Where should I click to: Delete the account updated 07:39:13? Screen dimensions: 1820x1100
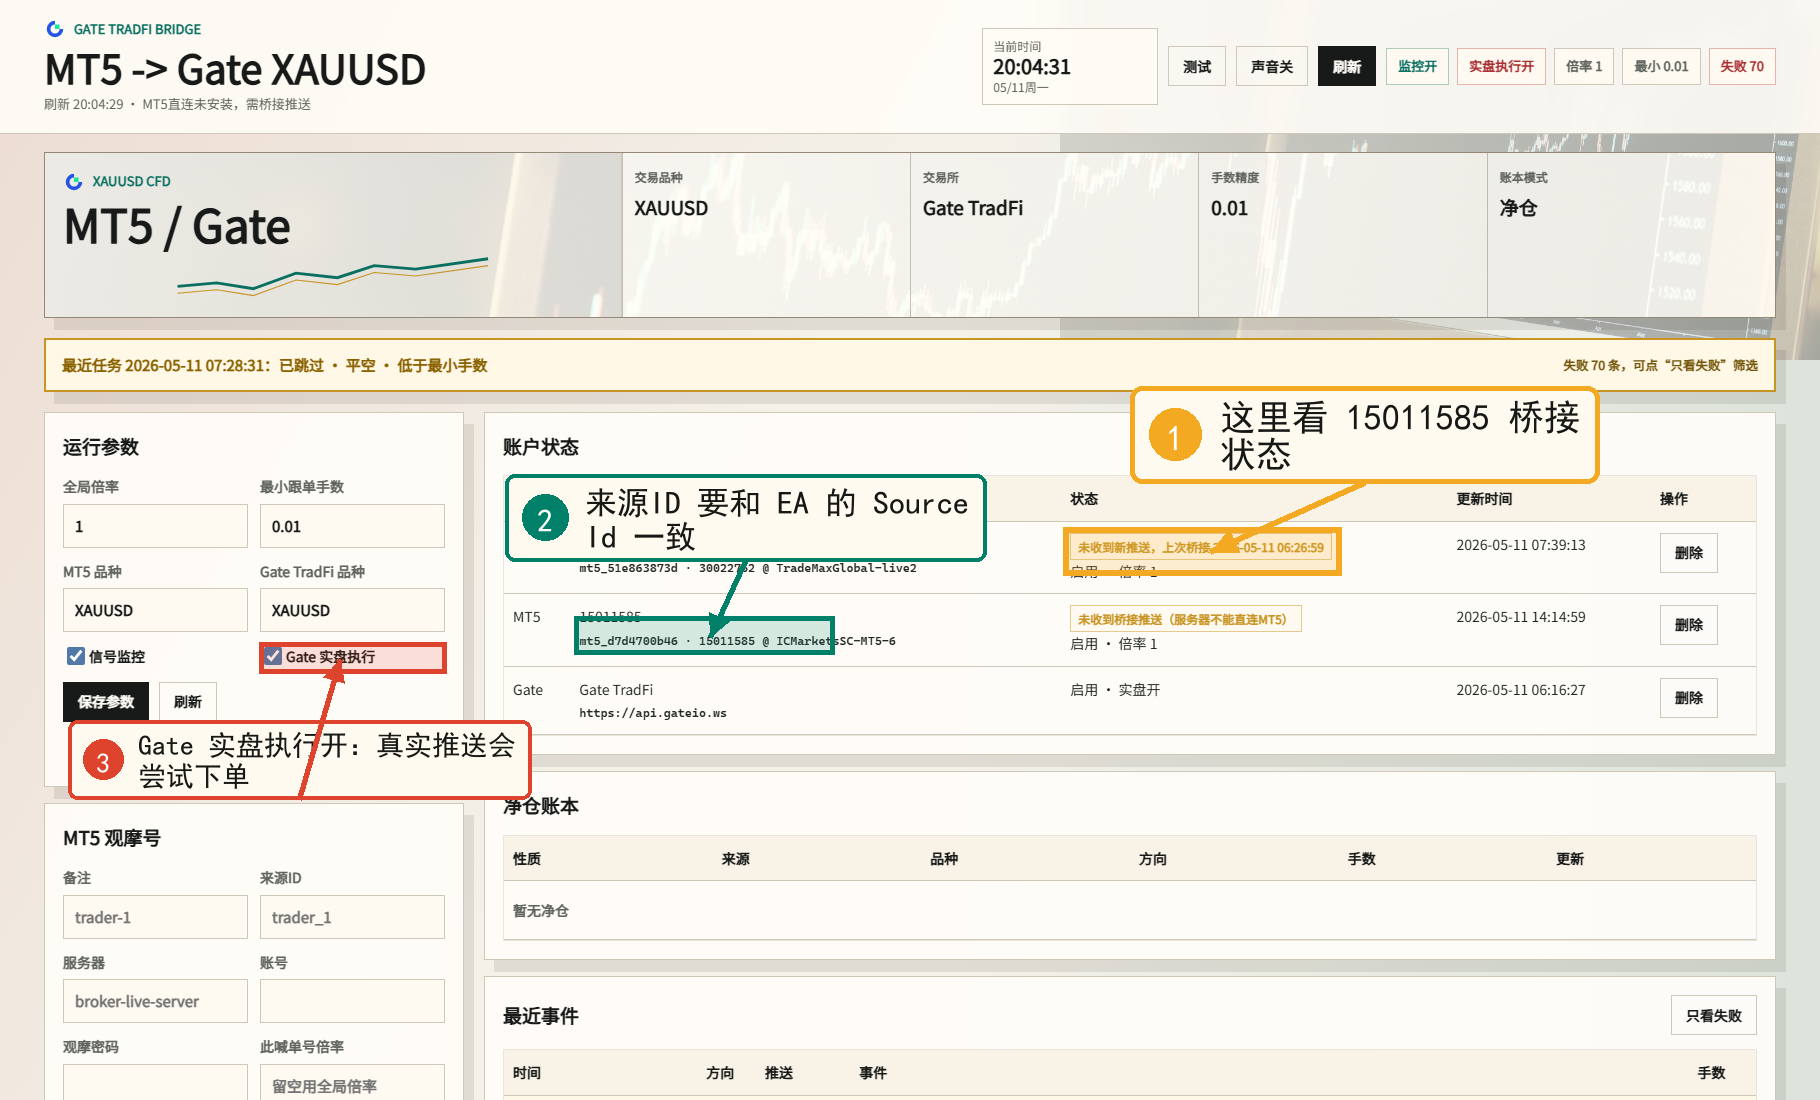(x=1689, y=553)
